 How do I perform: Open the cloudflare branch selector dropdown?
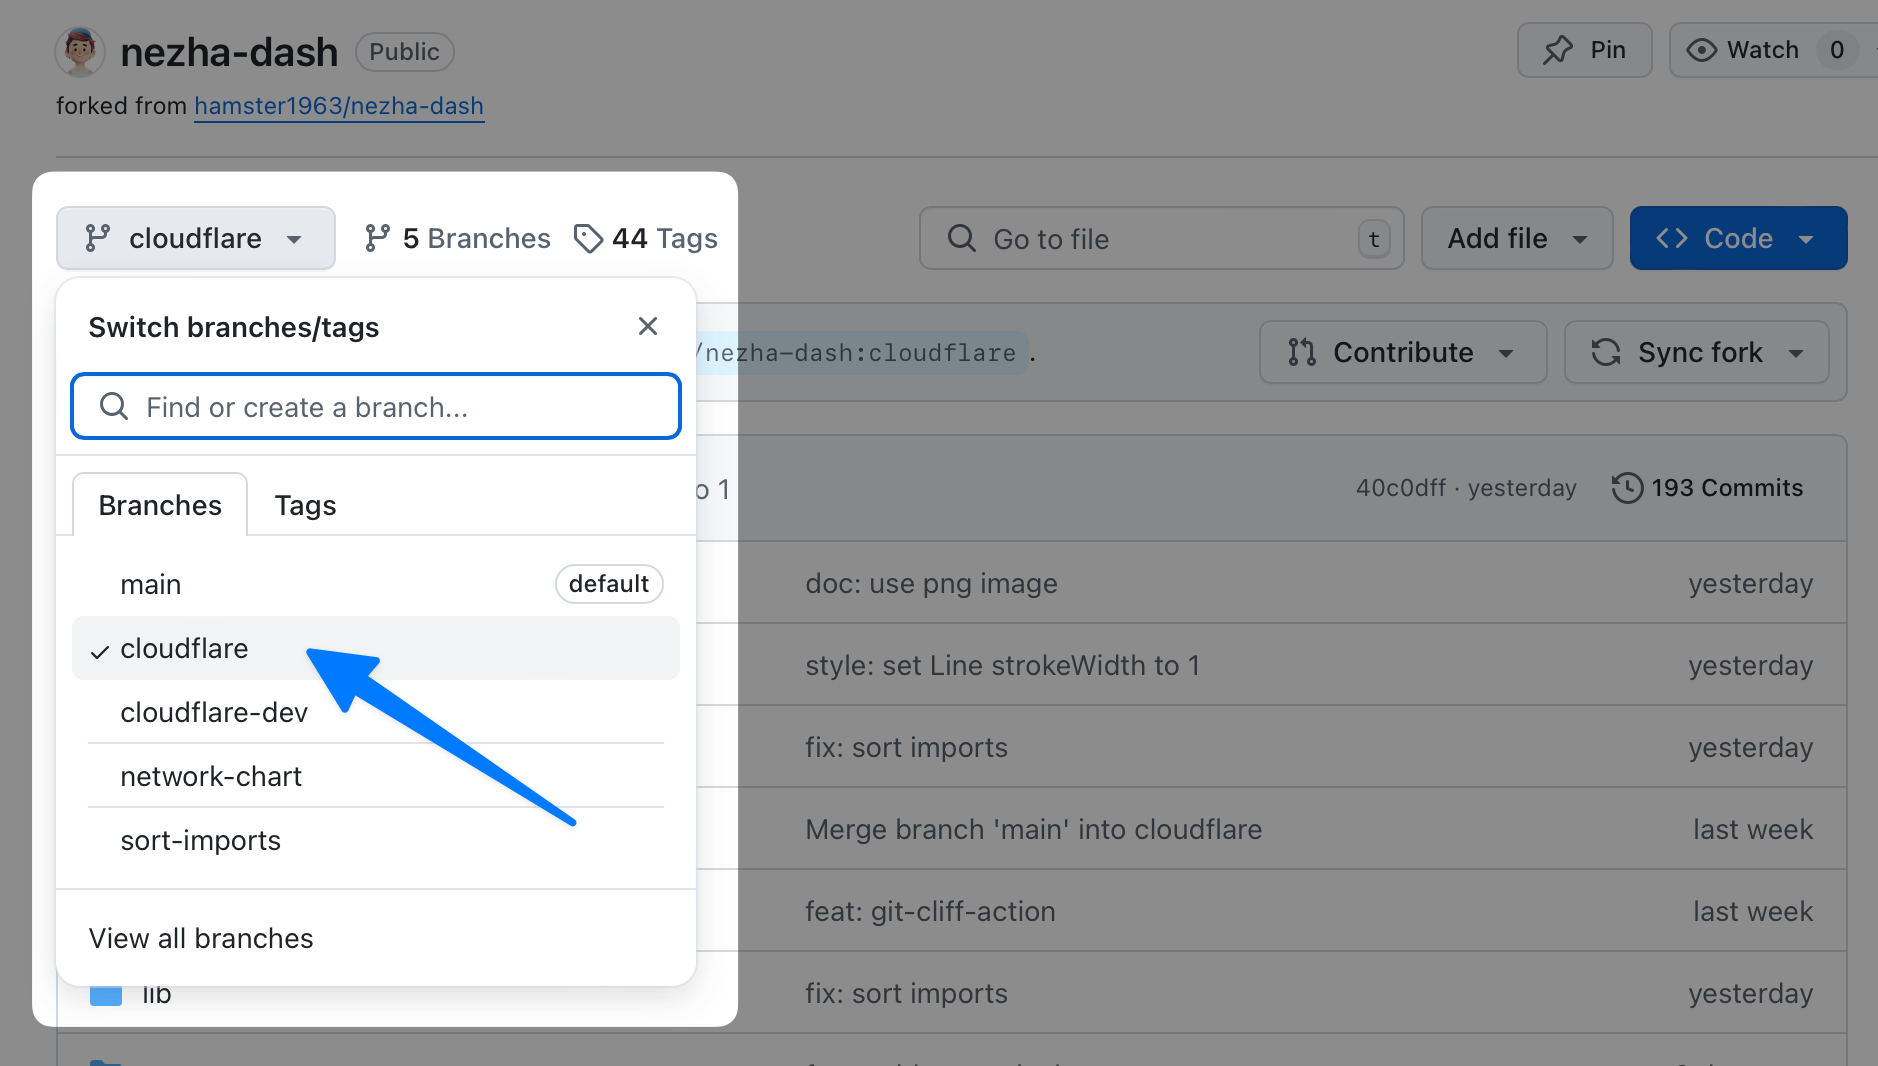point(196,238)
